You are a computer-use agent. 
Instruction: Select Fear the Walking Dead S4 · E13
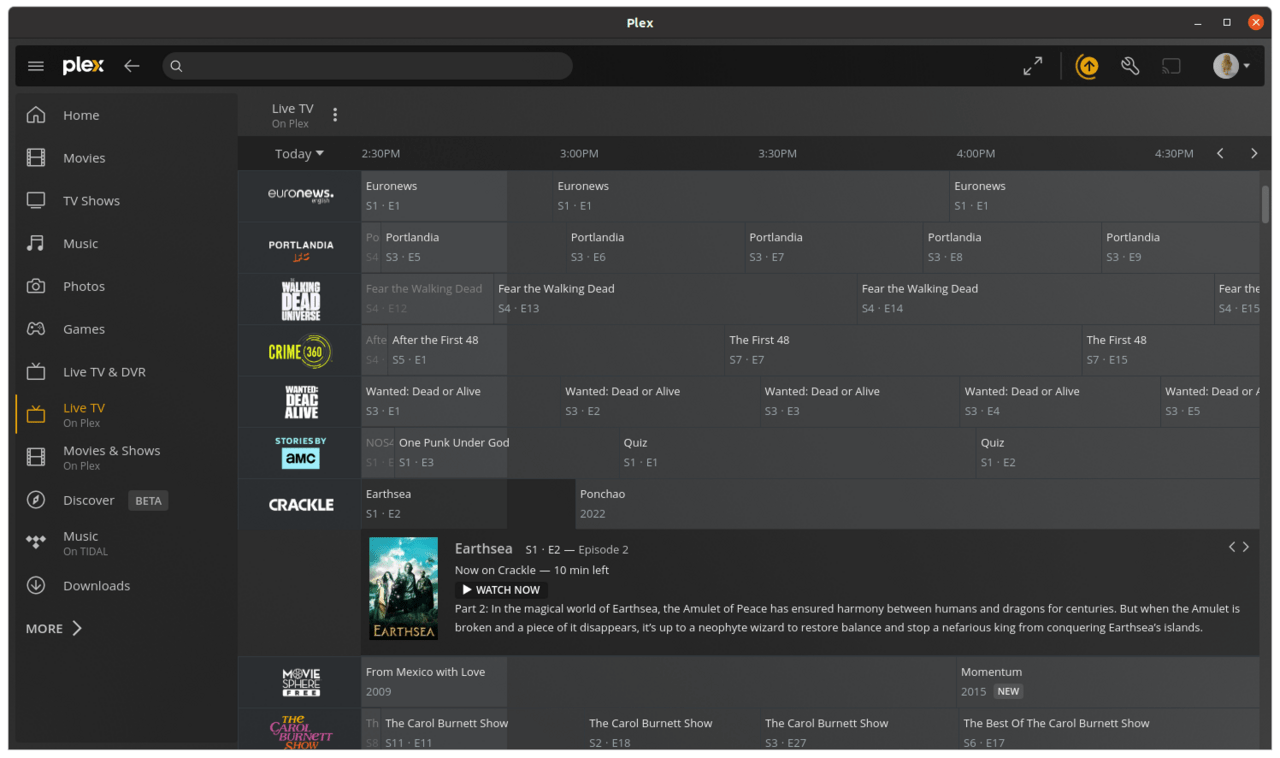coord(674,299)
